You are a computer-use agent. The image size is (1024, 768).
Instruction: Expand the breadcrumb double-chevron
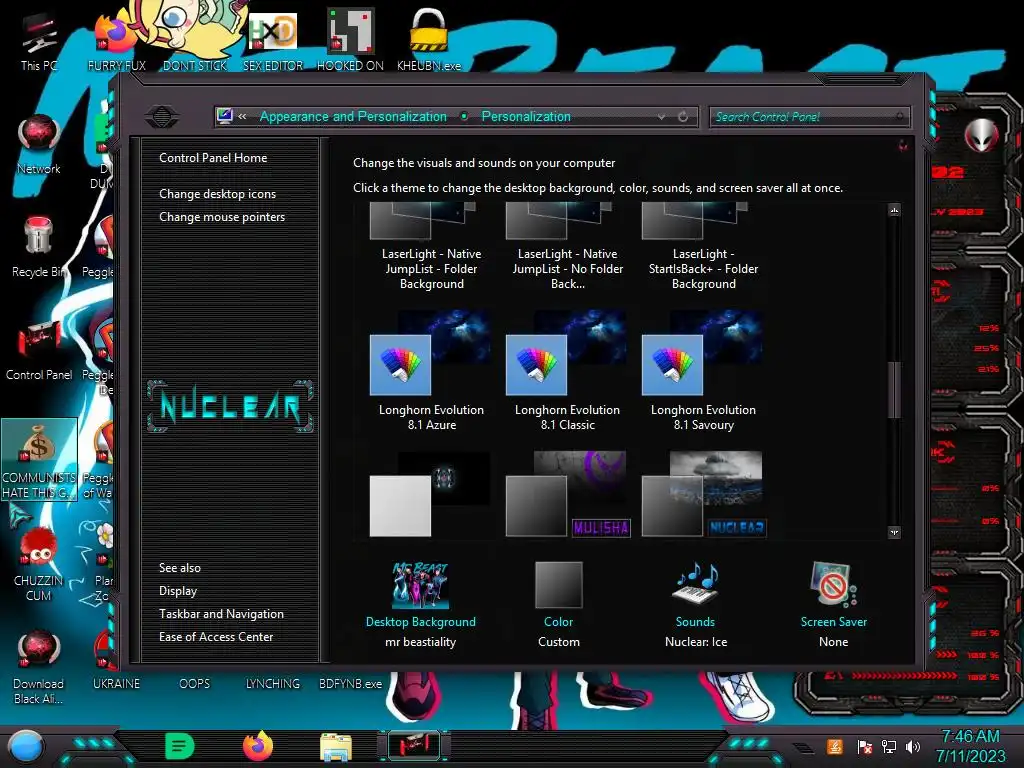(242, 116)
